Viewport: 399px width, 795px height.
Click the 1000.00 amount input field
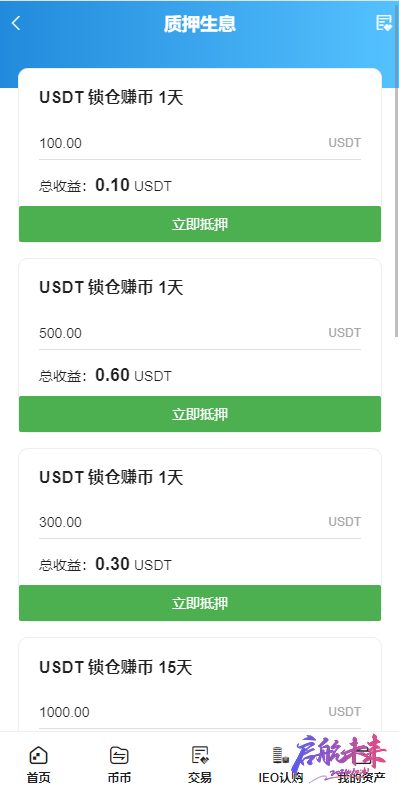coord(200,712)
